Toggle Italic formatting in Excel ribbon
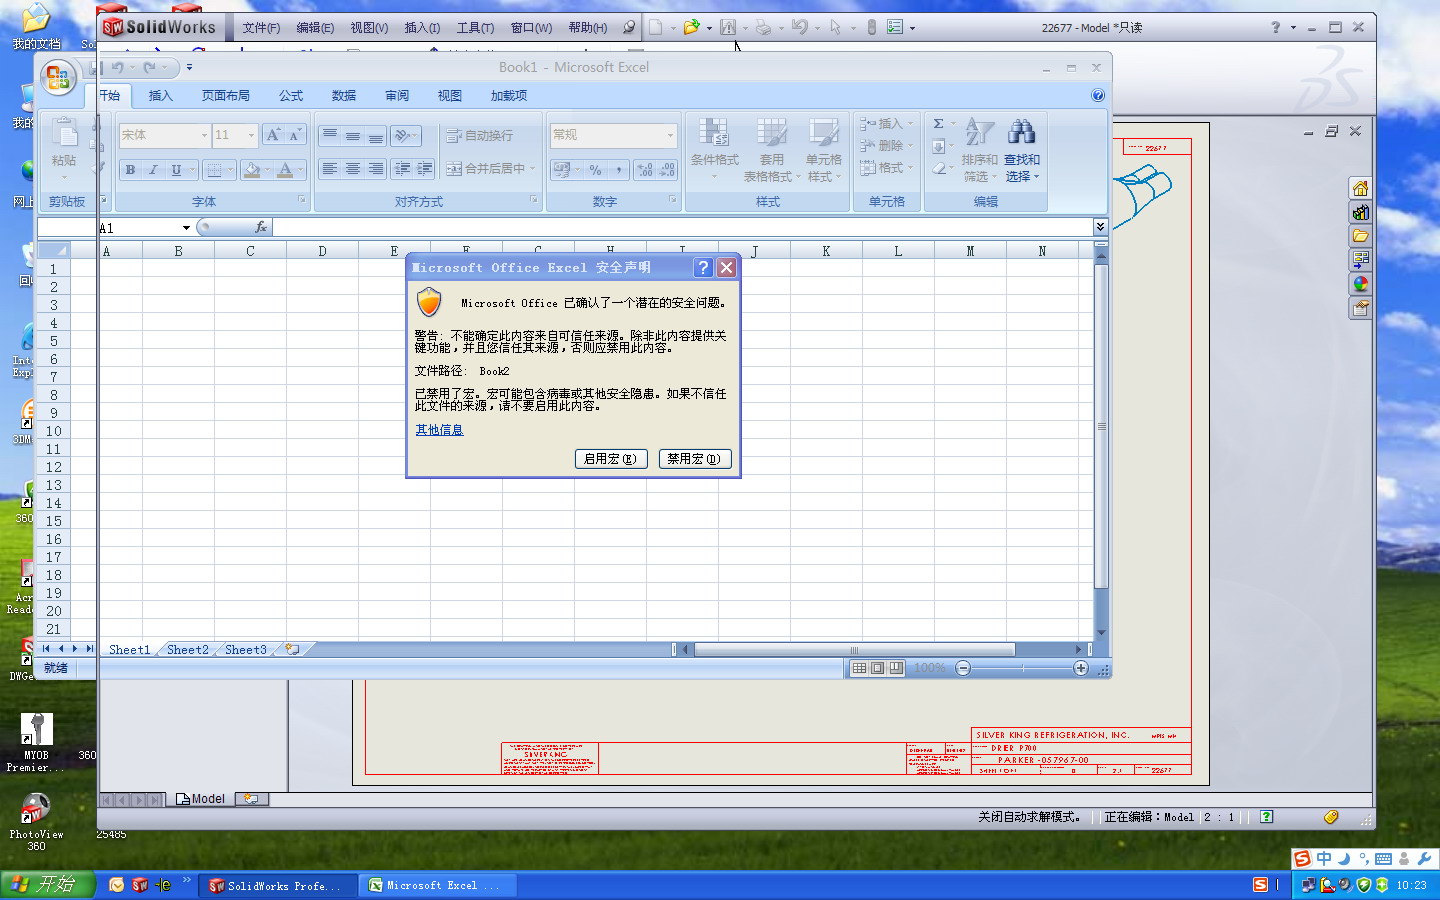 click(153, 170)
